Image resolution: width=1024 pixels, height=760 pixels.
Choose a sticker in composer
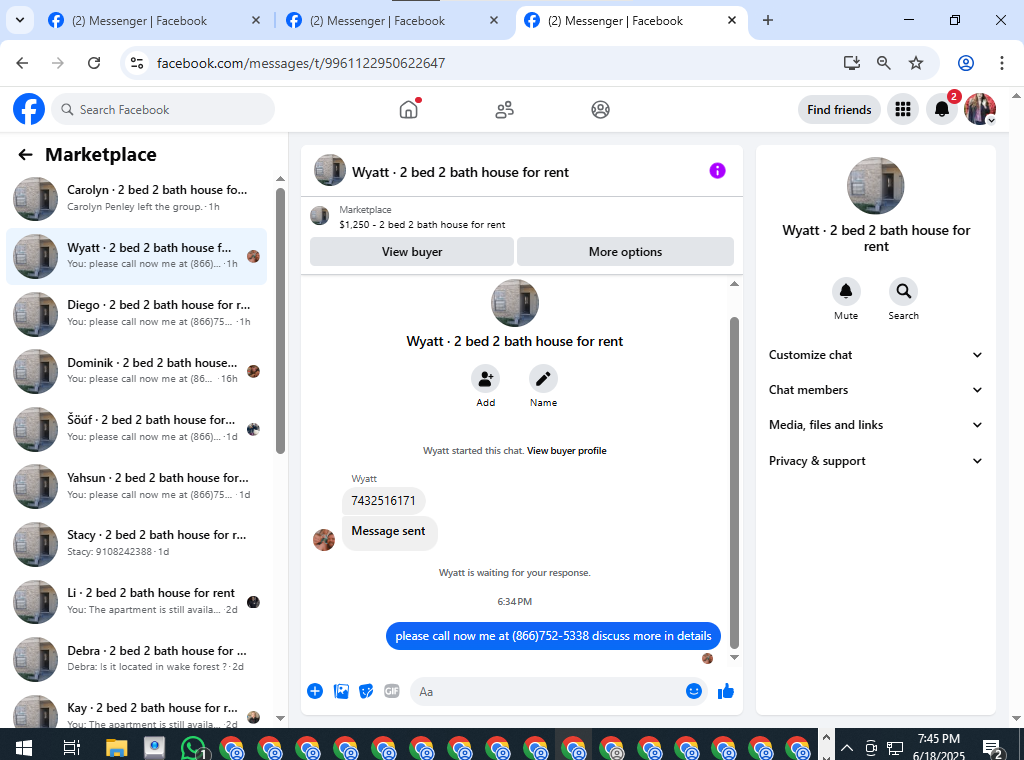click(x=366, y=691)
